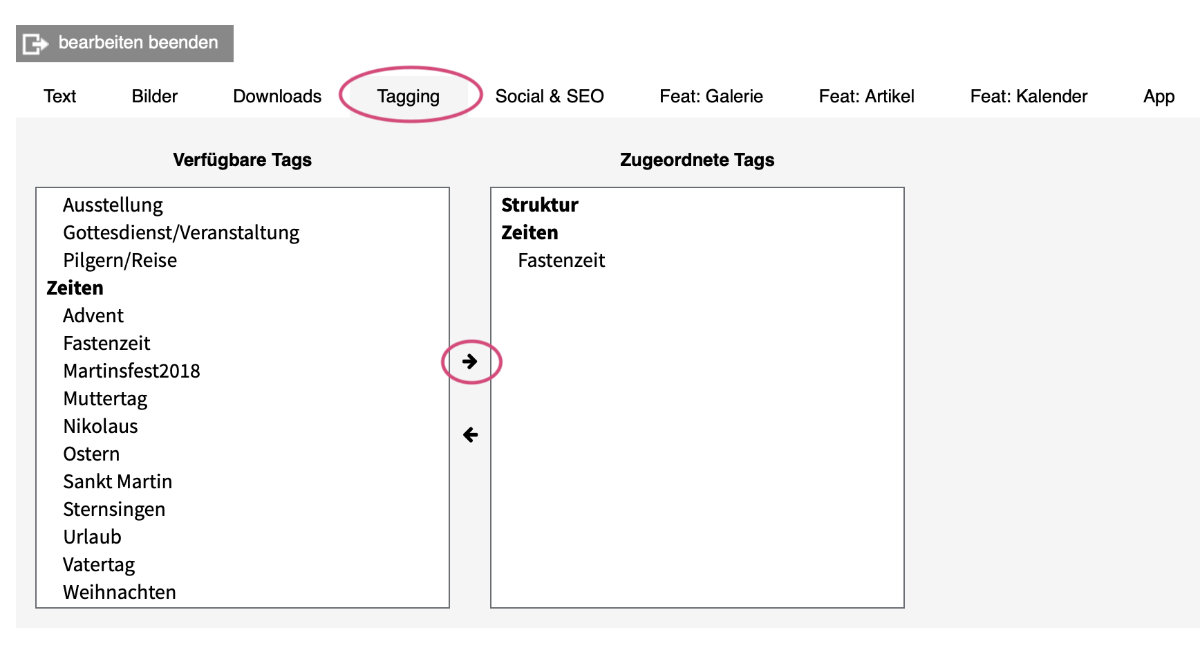Screen dimensions: 1200x657
Task: Click the exit icon beside bearbeiten beenden
Action: coord(36,44)
